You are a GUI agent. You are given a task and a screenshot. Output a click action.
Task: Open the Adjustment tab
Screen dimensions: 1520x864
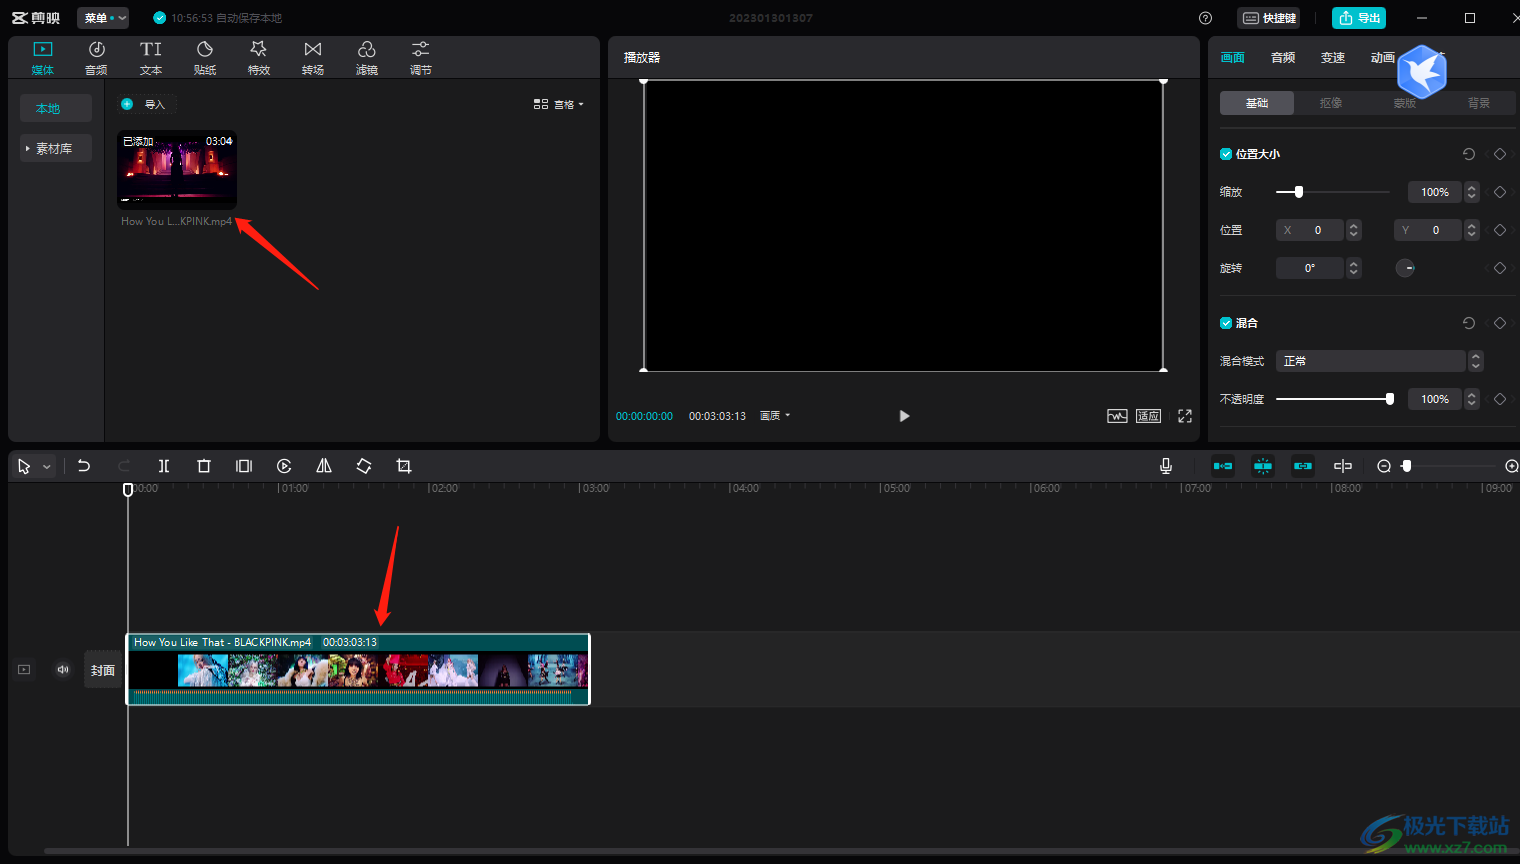pyautogui.click(x=421, y=58)
